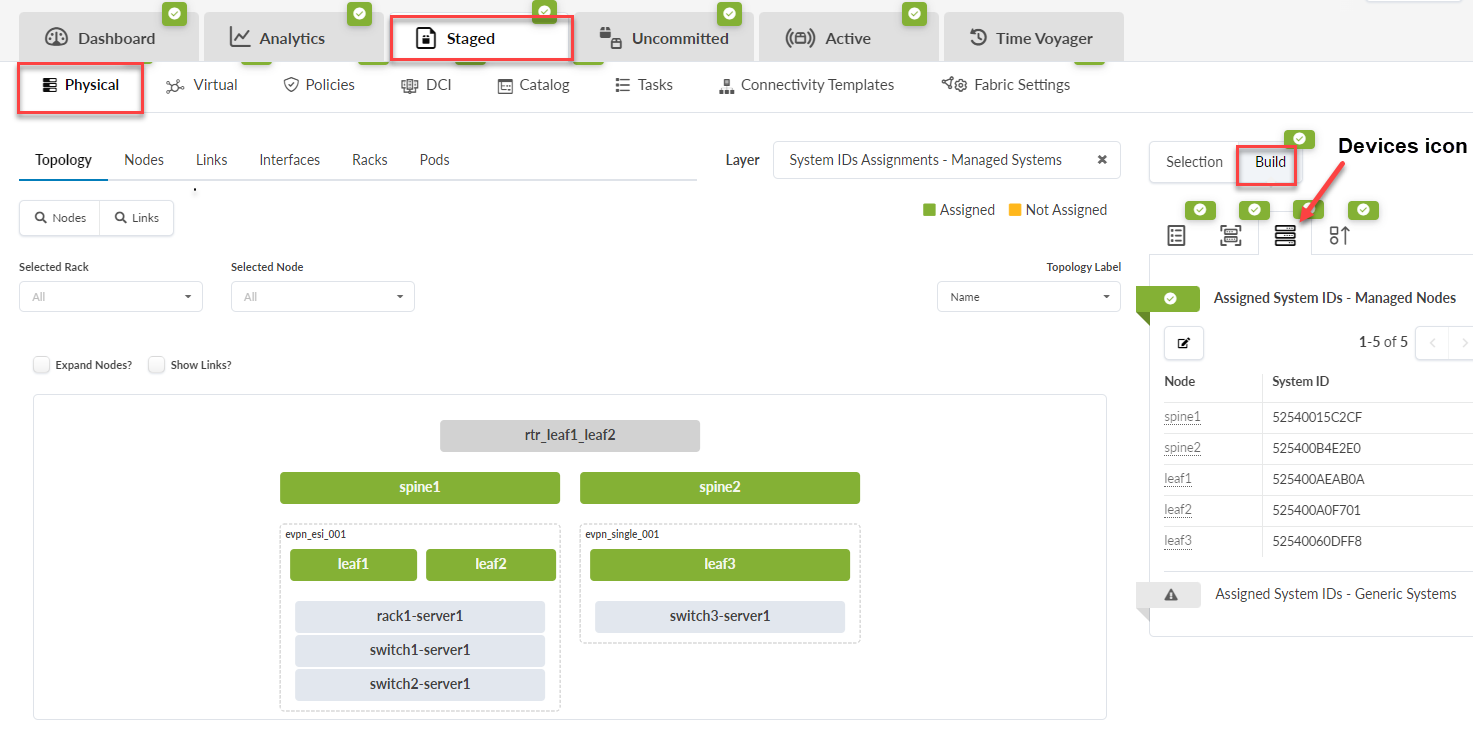Switch to the Links view tab
Screen dimensions: 1476x755
(212, 160)
